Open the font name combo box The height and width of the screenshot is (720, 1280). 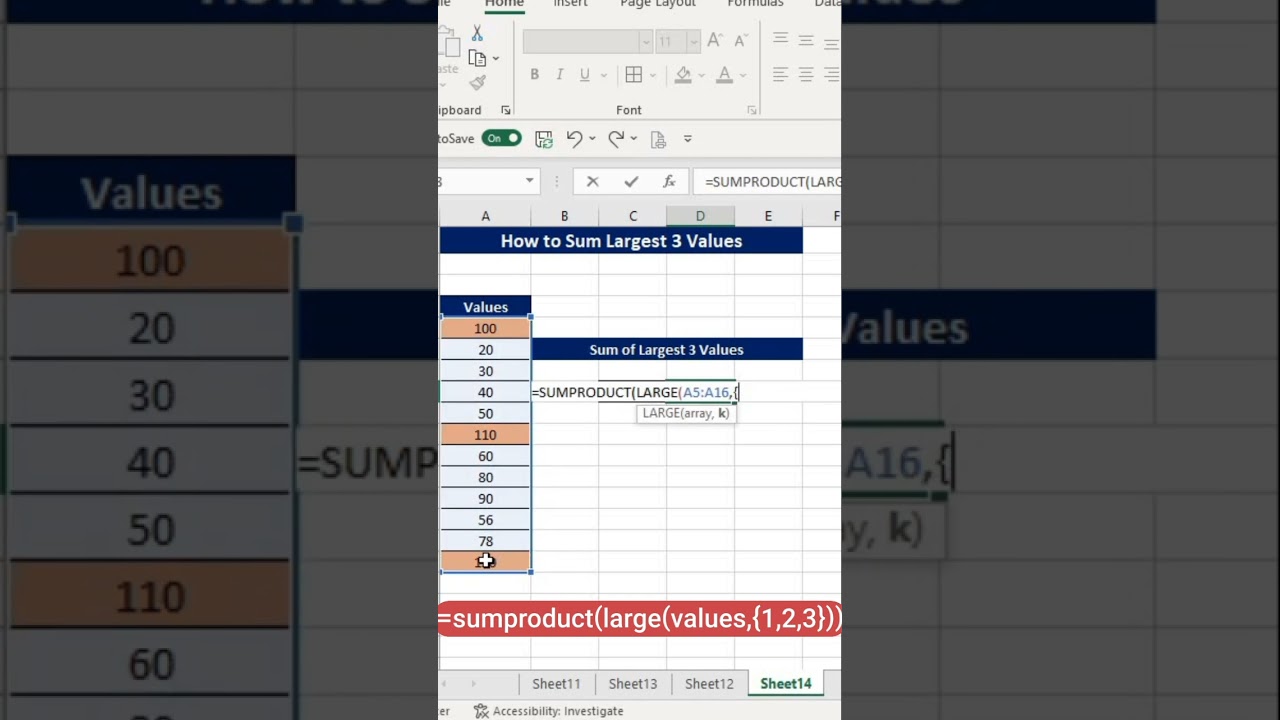[587, 41]
